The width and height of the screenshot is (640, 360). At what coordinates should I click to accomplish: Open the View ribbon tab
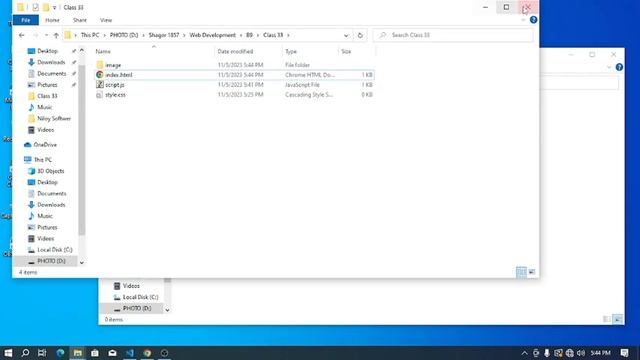pos(106,20)
